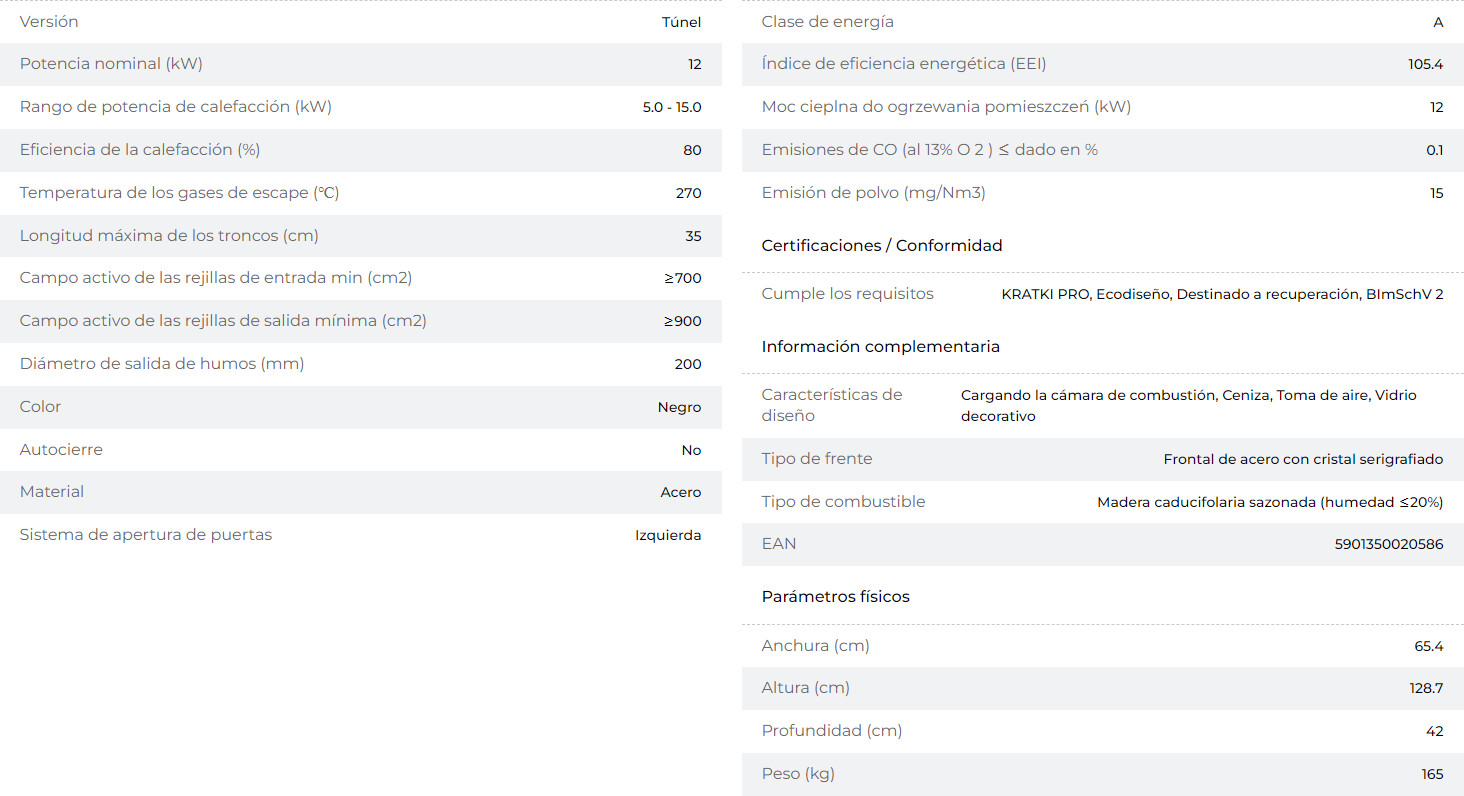The image size is (1464, 796).
Task: Click the 'Autocierre' row label
Action: [61, 450]
